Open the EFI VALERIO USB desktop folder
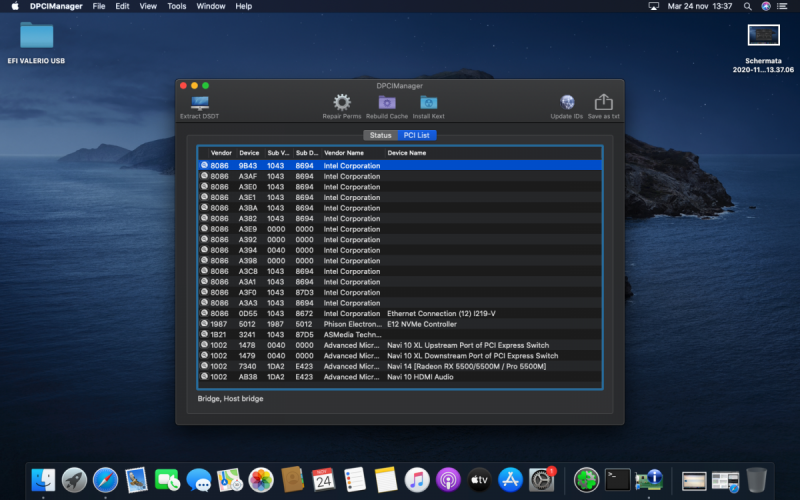800x500 pixels. [37, 36]
